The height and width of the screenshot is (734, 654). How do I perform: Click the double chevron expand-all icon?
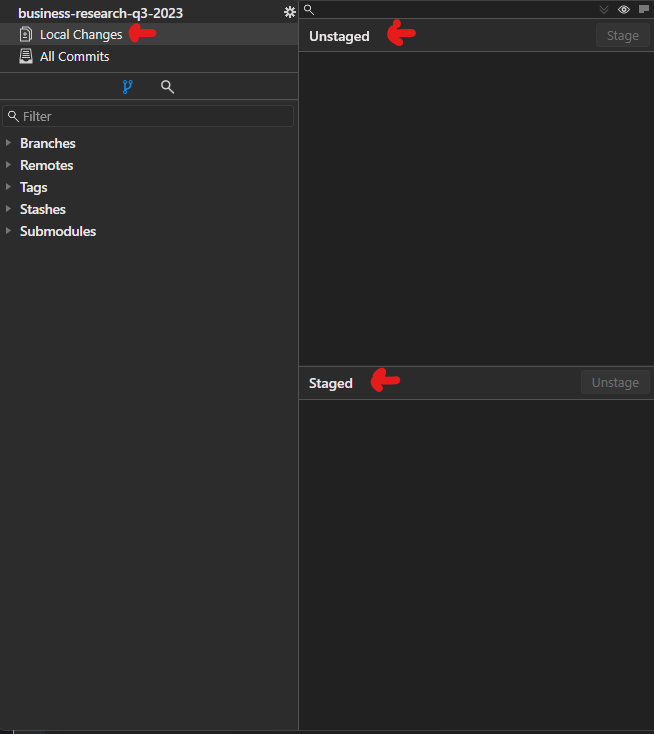604,9
